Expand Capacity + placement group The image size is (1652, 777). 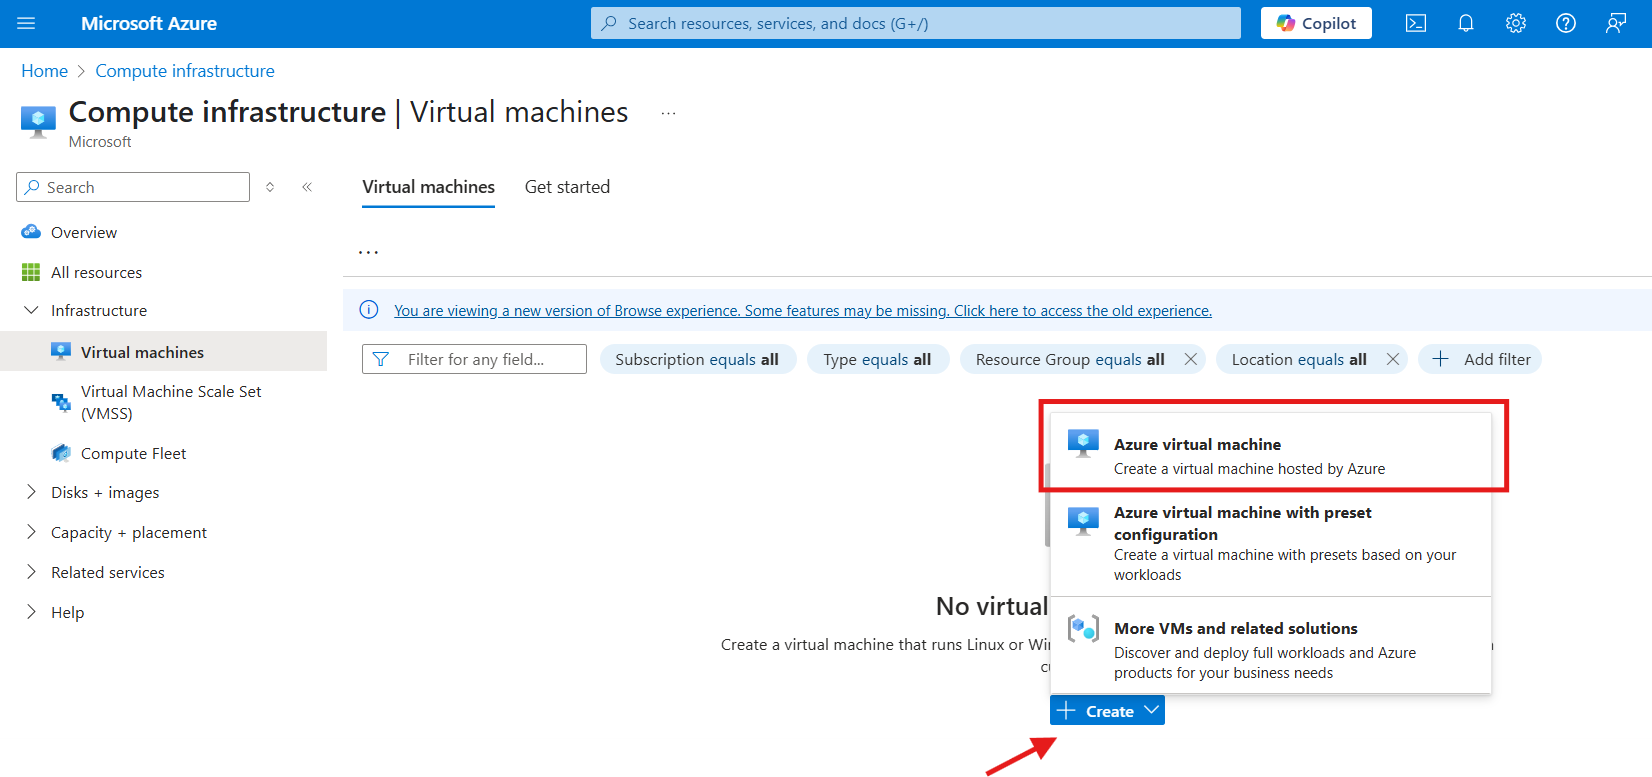coord(31,532)
